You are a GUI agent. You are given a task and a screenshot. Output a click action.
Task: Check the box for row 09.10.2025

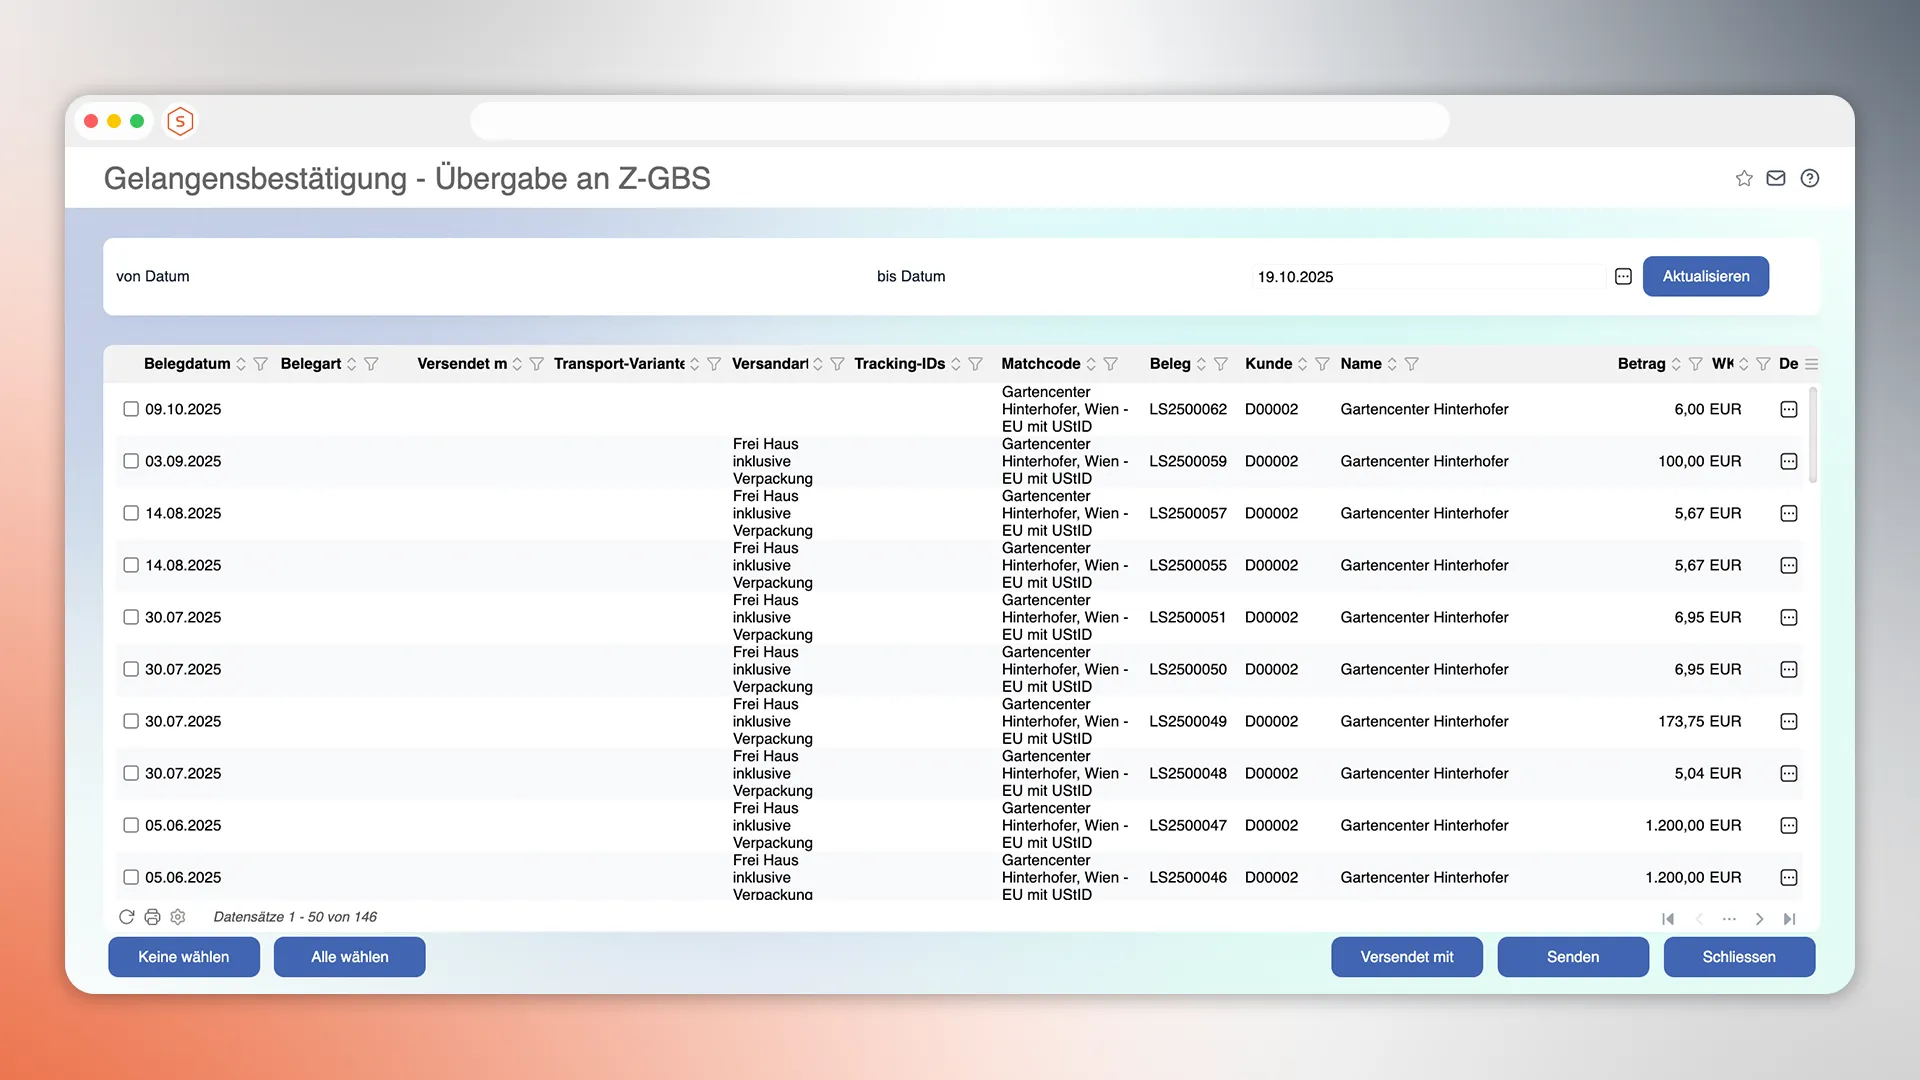click(x=131, y=409)
